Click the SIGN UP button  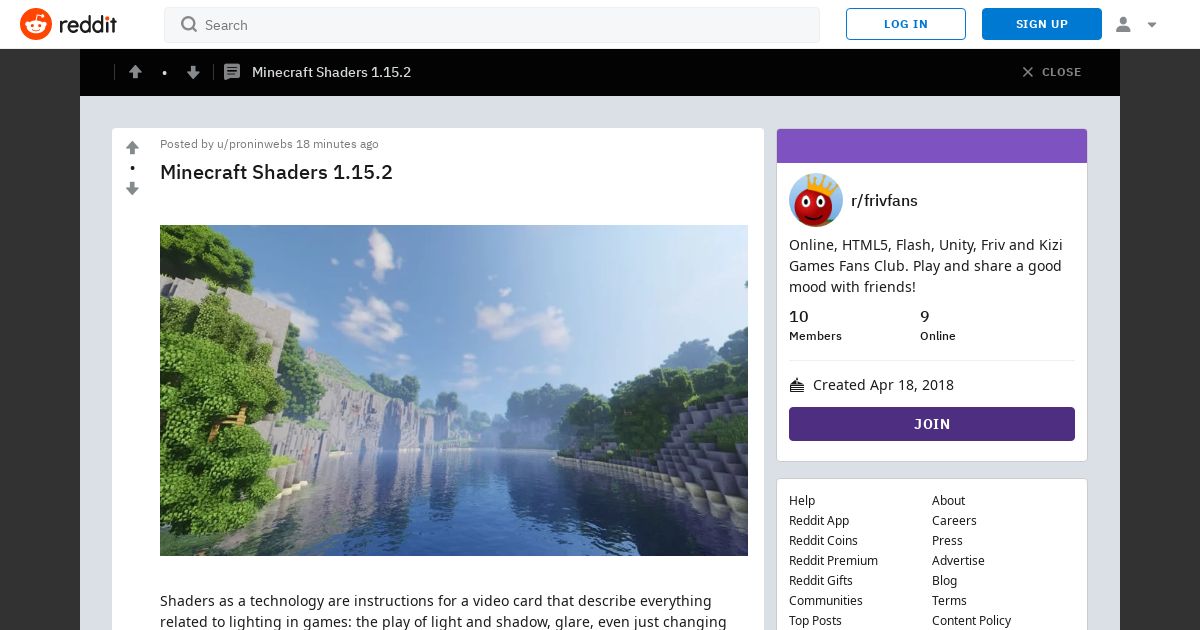pyautogui.click(x=1042, y=24)
